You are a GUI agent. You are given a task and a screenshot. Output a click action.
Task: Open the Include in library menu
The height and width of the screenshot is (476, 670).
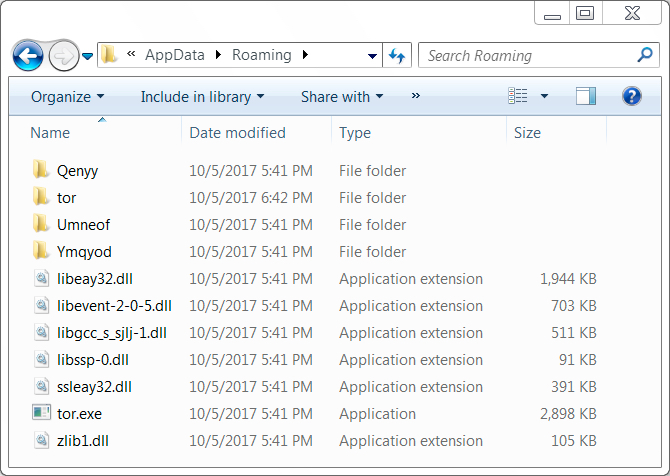pyautogui.click(x=203, y=97)
